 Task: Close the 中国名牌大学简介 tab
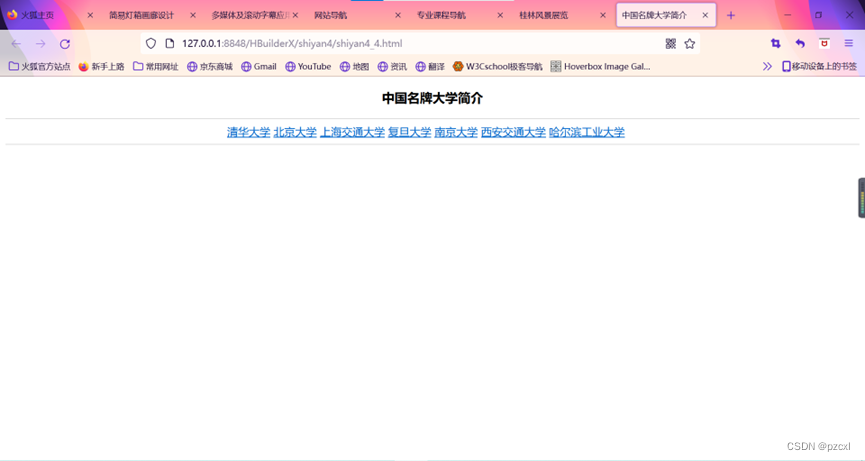tap(705, 15)
